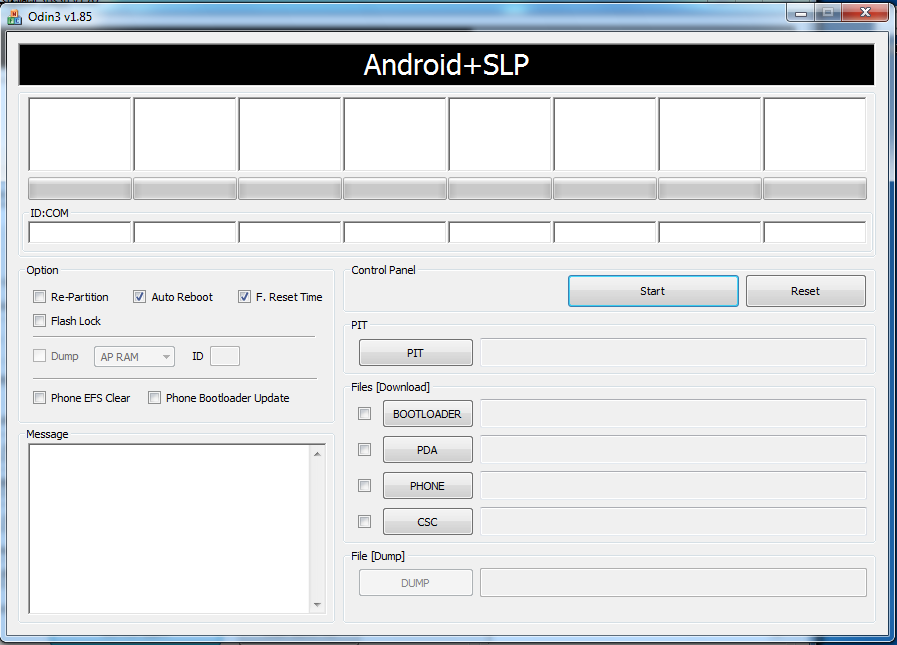This screenshot has width=897, height=645.
Task: Enable the Re-Partition checkbox
Action: click(x=39, y=296)
